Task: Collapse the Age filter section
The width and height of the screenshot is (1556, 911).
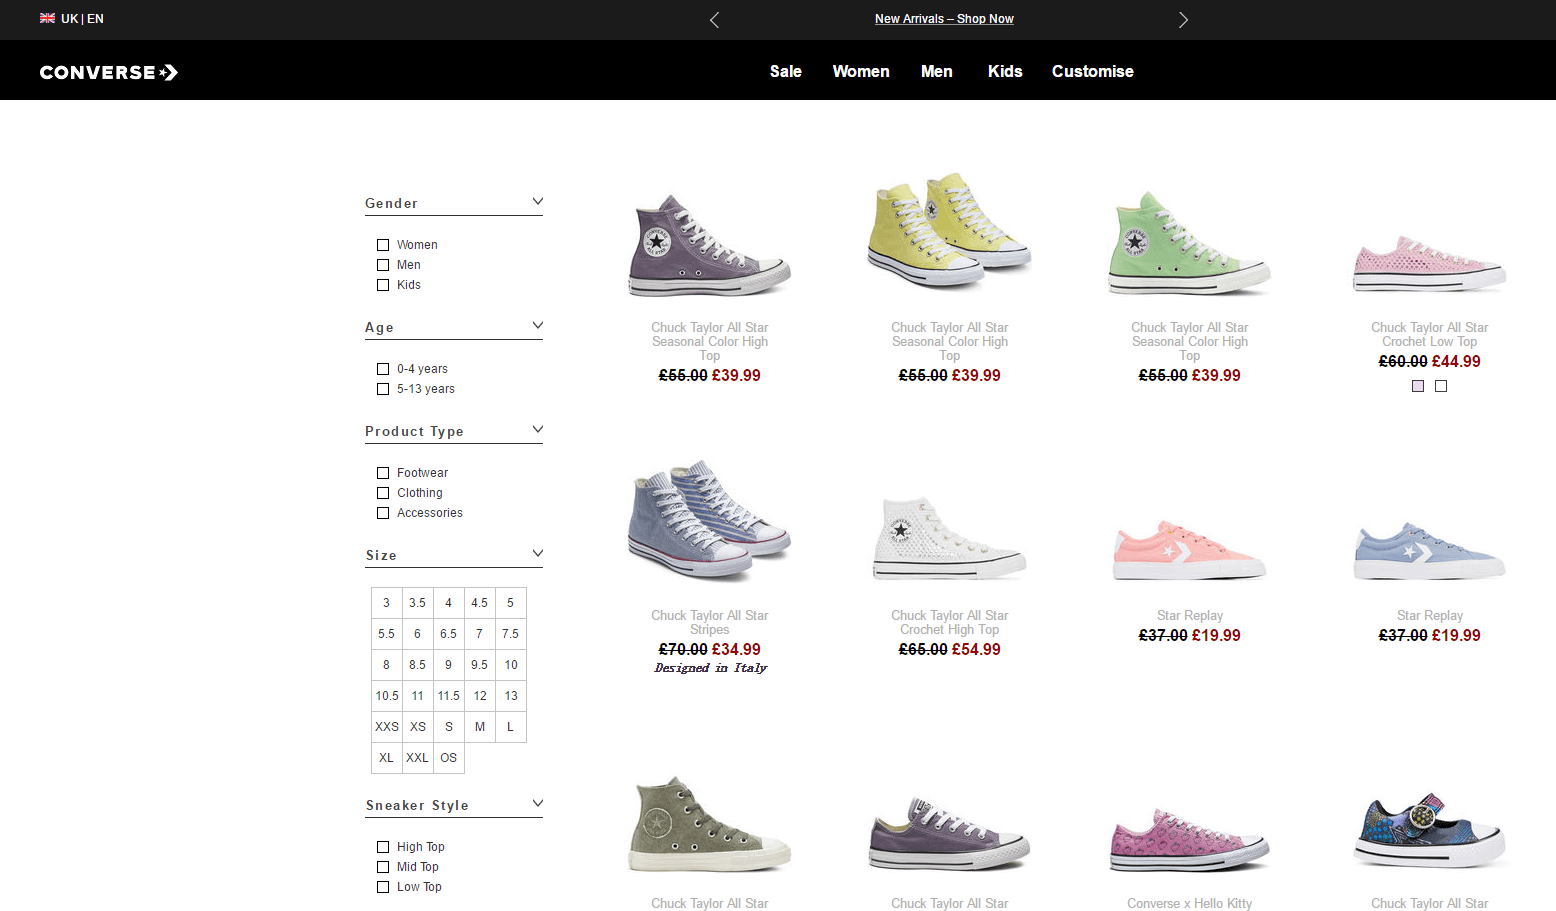Action: click(x=538, y=325)
